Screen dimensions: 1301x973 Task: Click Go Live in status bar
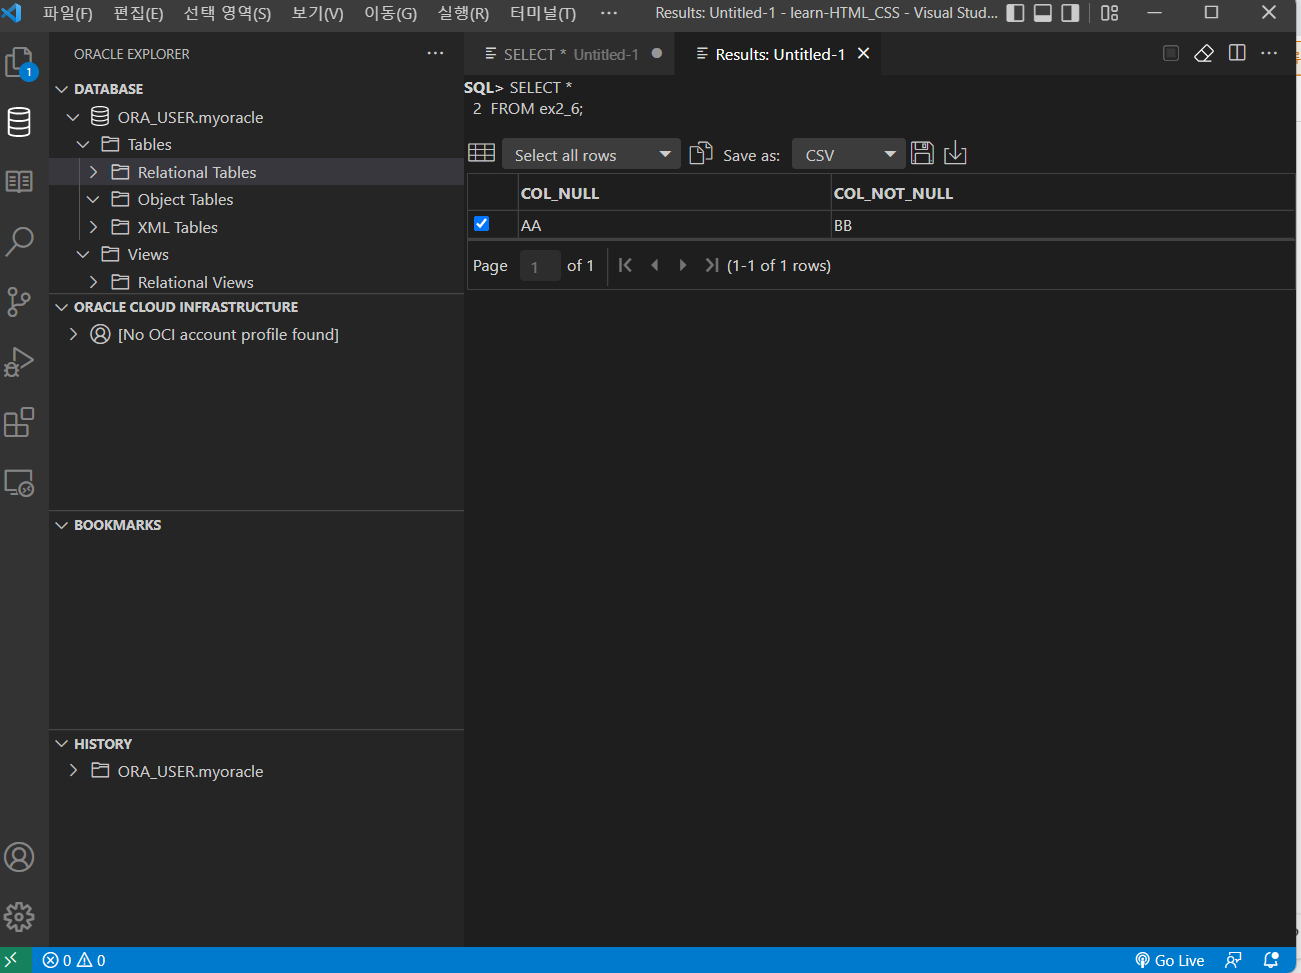[x=1169, y=960]
